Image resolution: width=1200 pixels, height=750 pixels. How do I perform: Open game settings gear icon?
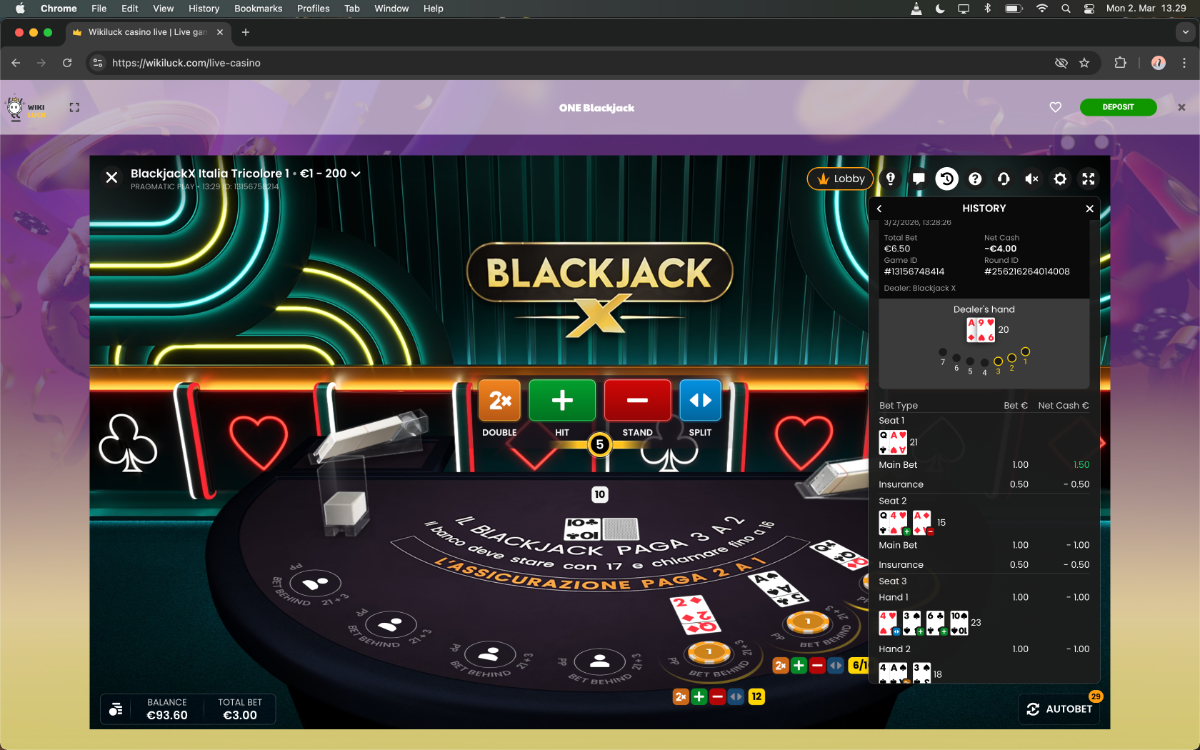pos(1060,179)
